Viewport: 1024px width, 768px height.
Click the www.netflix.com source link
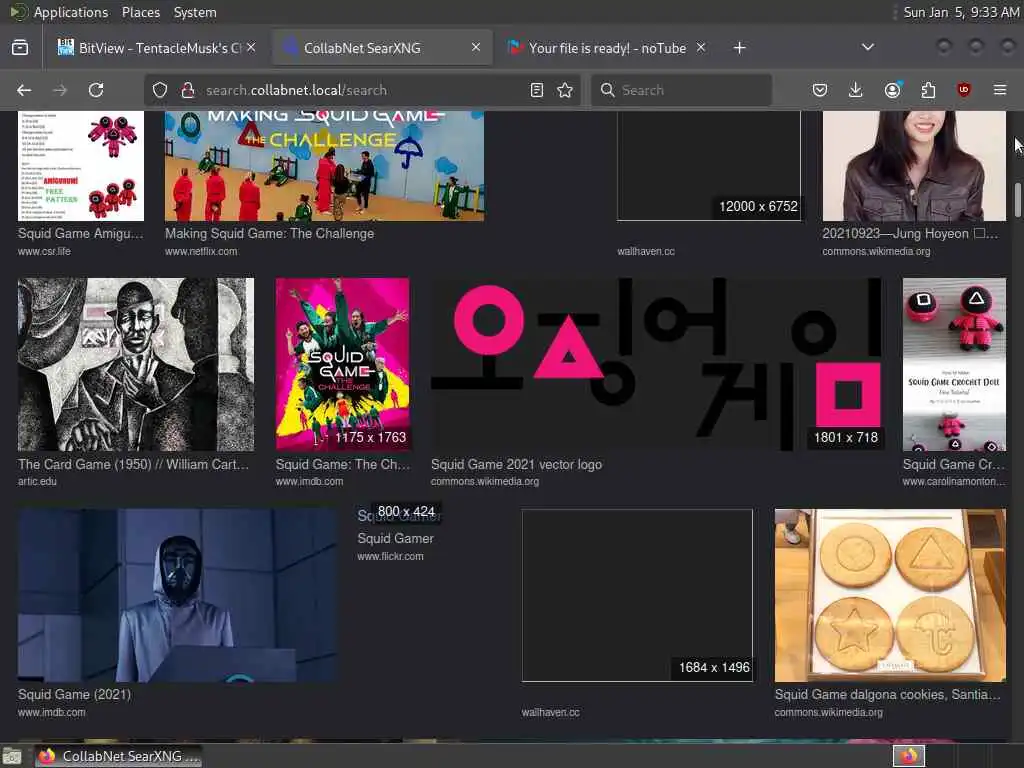click(200, 251)
